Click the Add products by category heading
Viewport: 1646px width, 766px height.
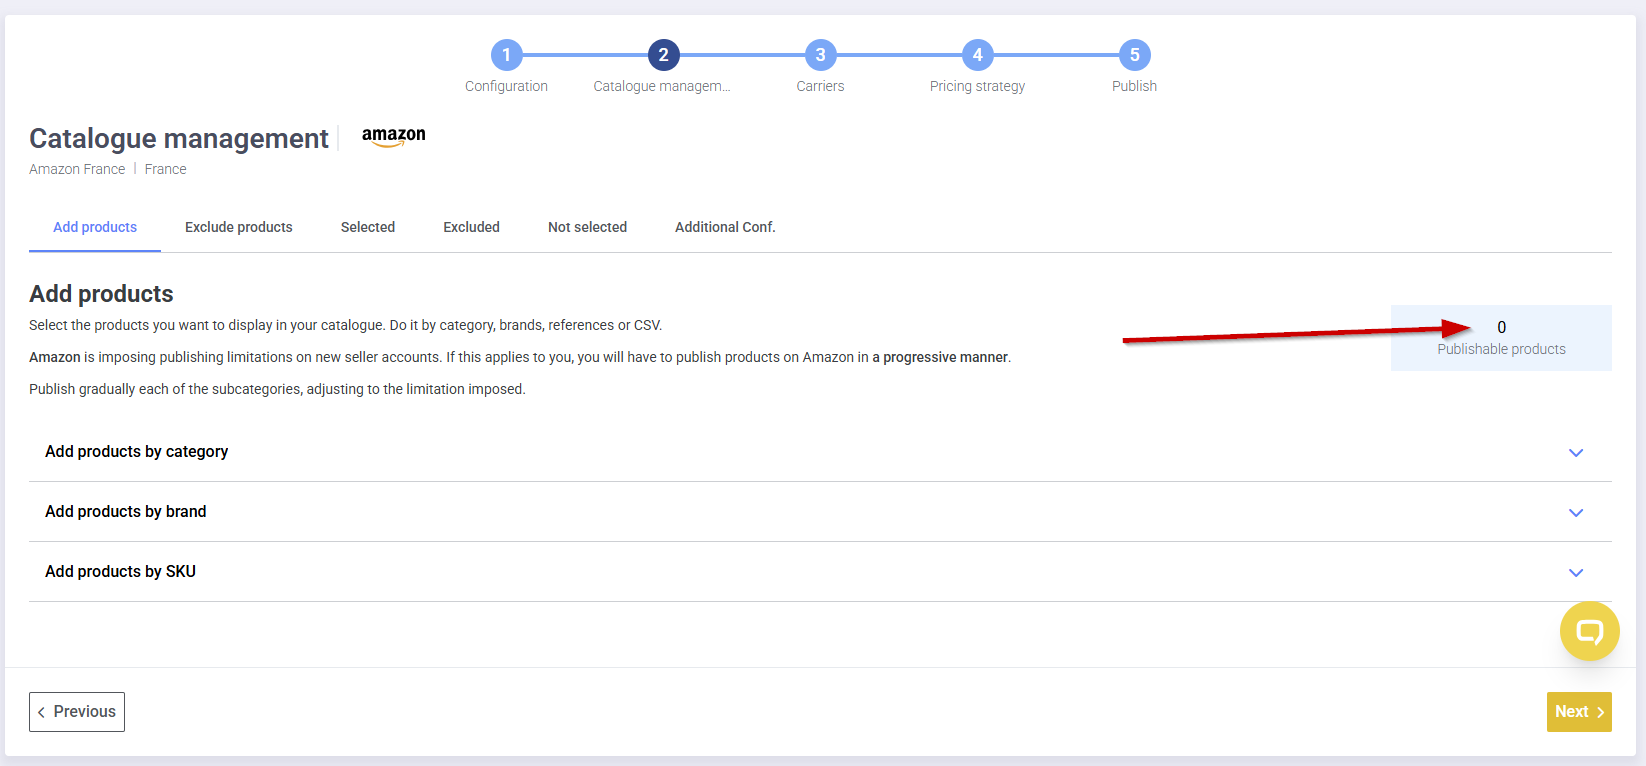pyautogui.click(x=137, y=452)
